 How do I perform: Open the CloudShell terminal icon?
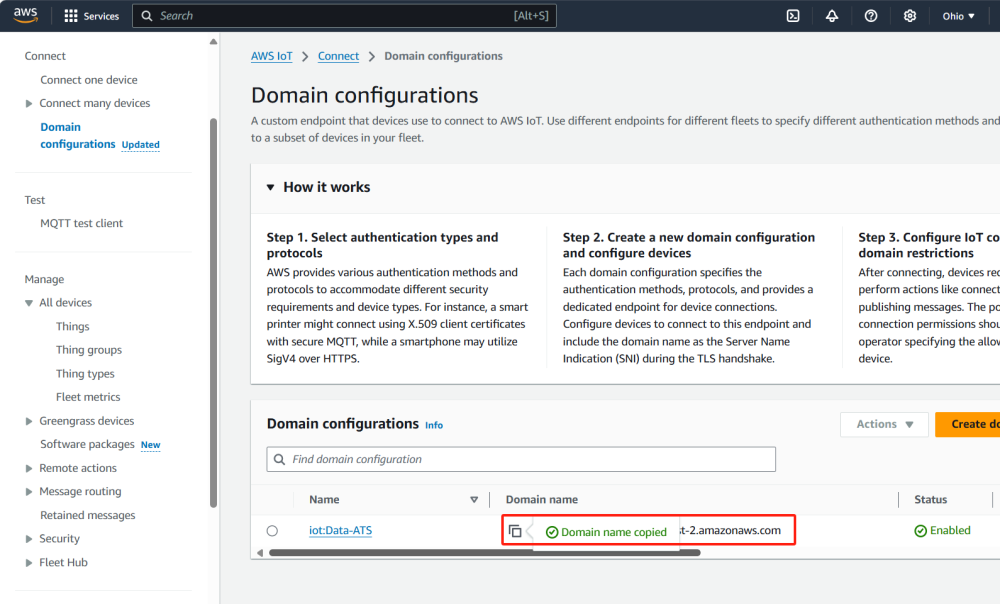[793, 16]
